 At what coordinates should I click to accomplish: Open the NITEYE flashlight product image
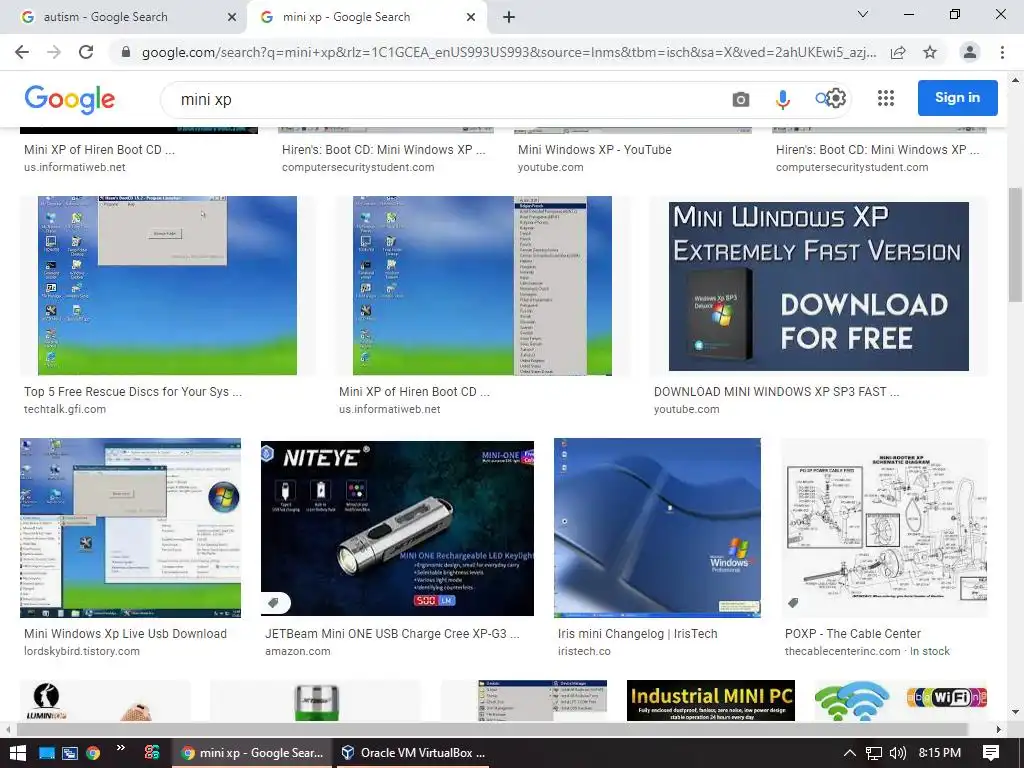397,528
